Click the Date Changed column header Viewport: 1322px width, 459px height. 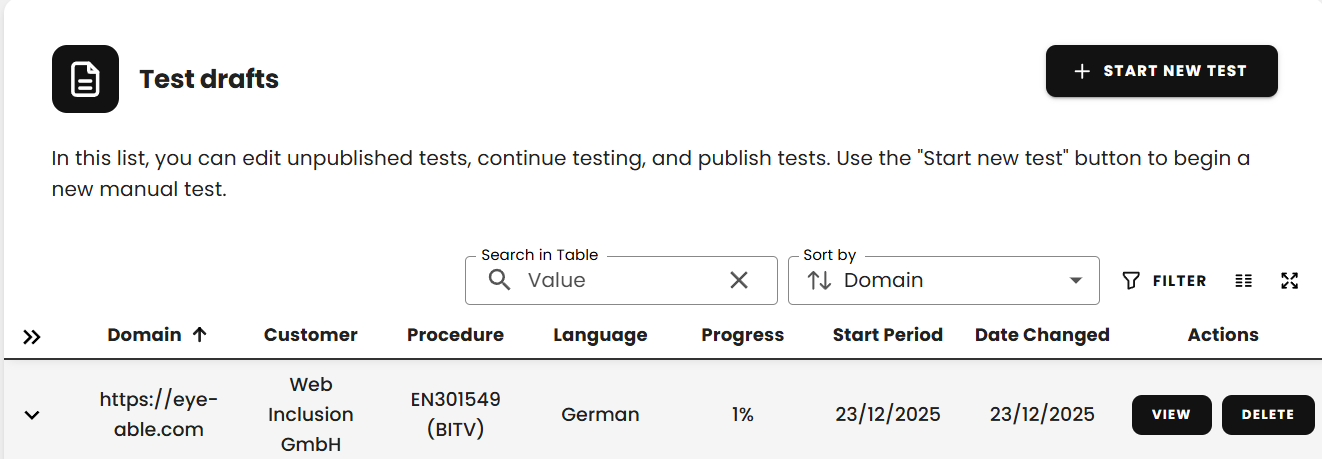pyautogui.click(x=1042, y=335)
